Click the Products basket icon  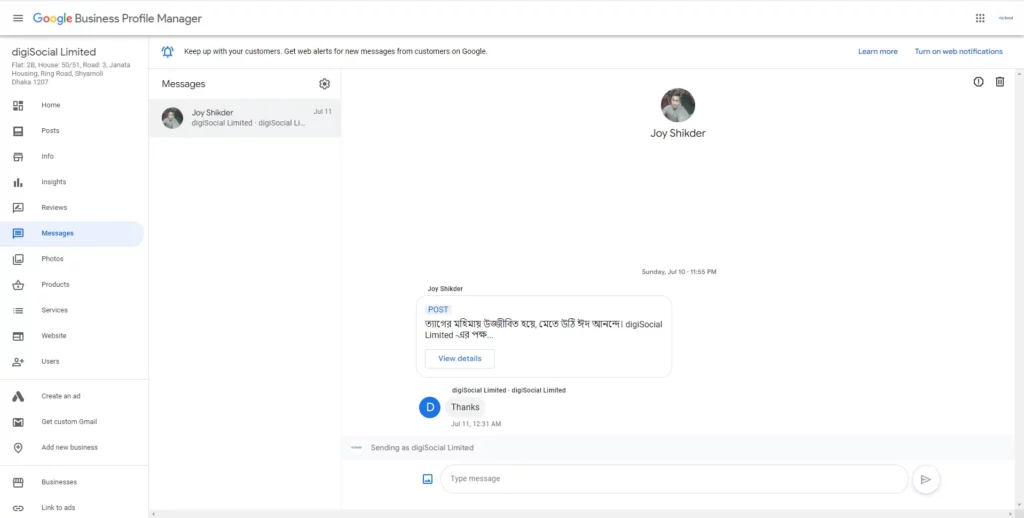pos(18,285)
